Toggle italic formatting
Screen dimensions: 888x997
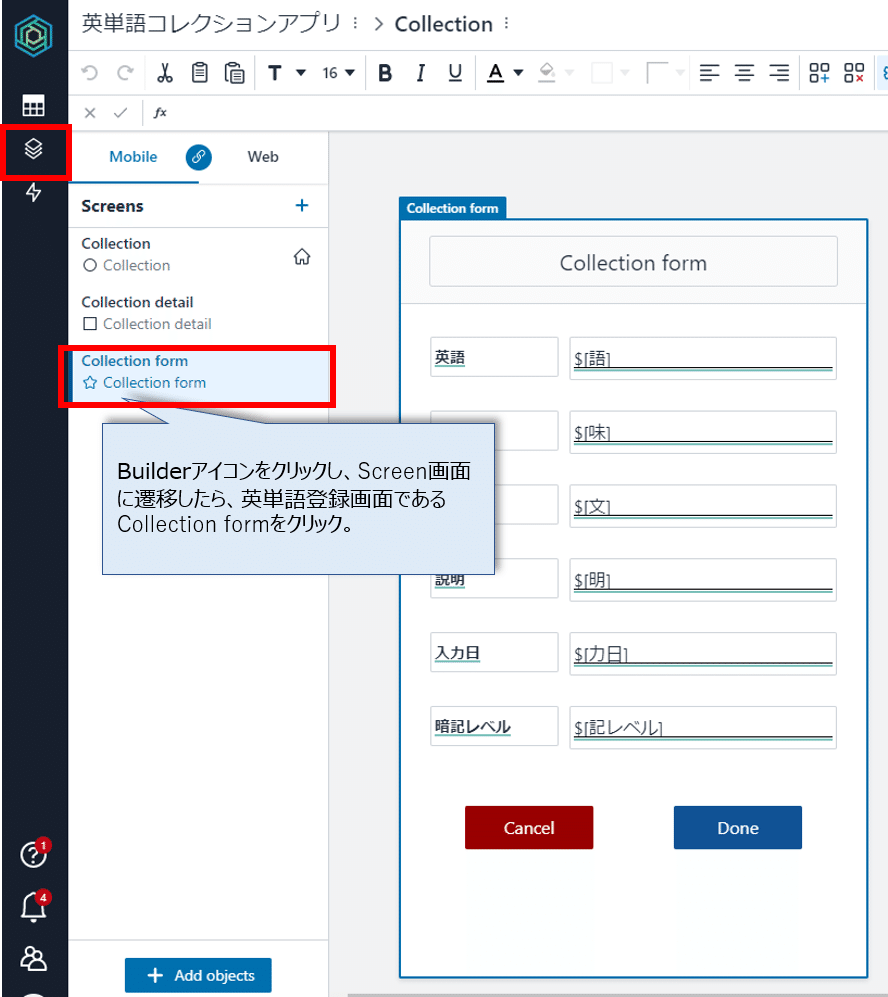click(420, 72)
